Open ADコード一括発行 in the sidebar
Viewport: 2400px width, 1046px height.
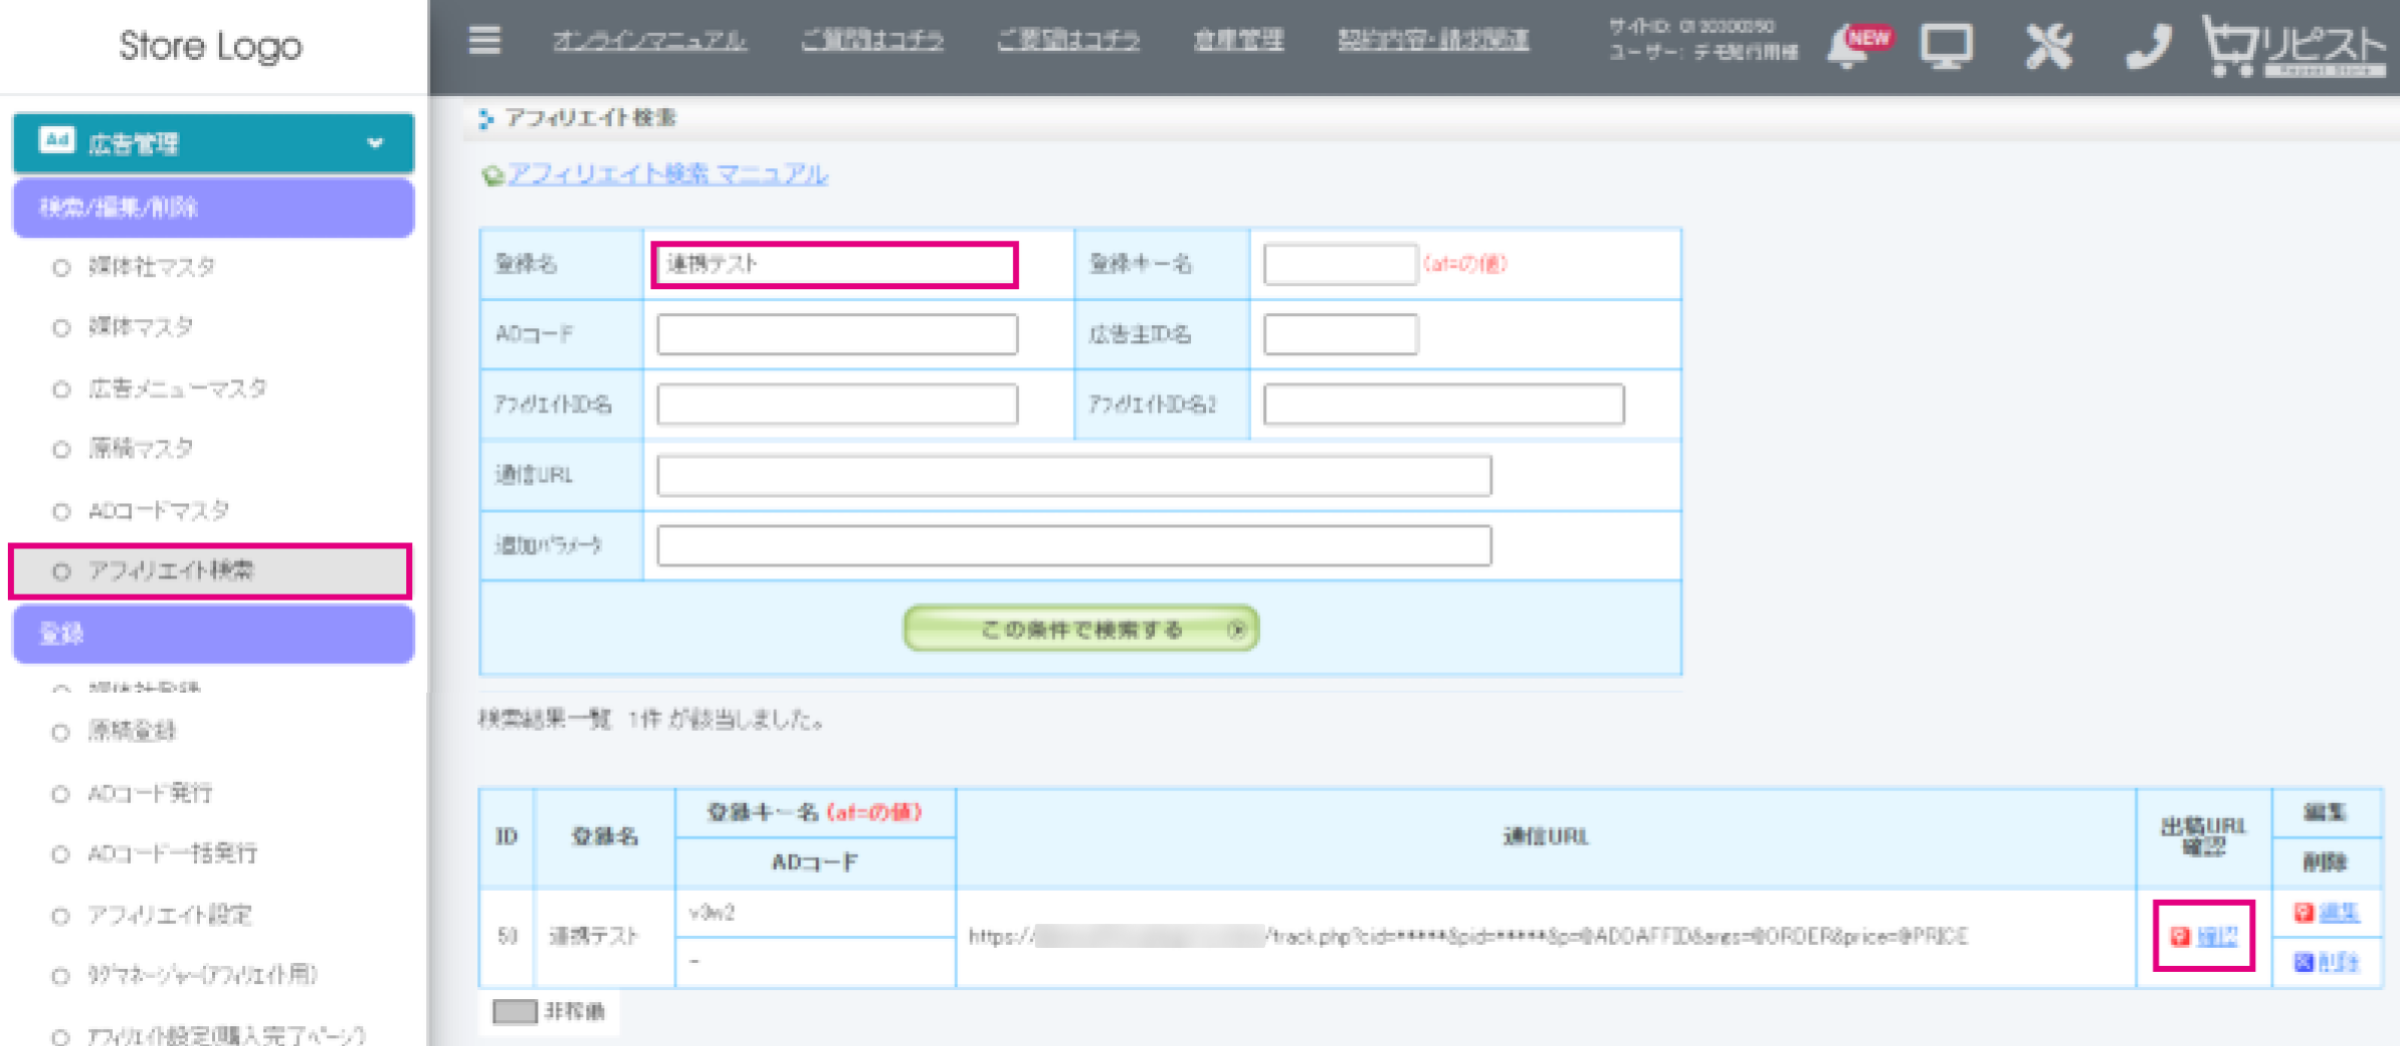click(173, 853)
